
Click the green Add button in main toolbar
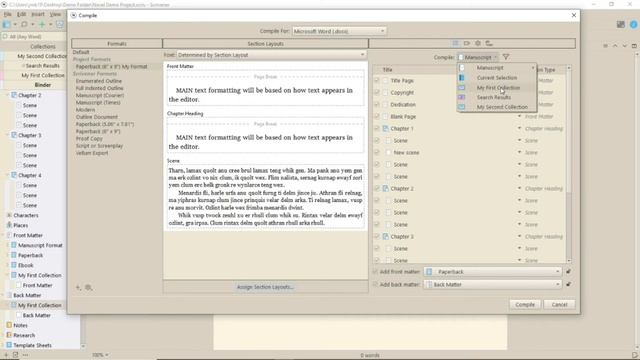[42, 24]
